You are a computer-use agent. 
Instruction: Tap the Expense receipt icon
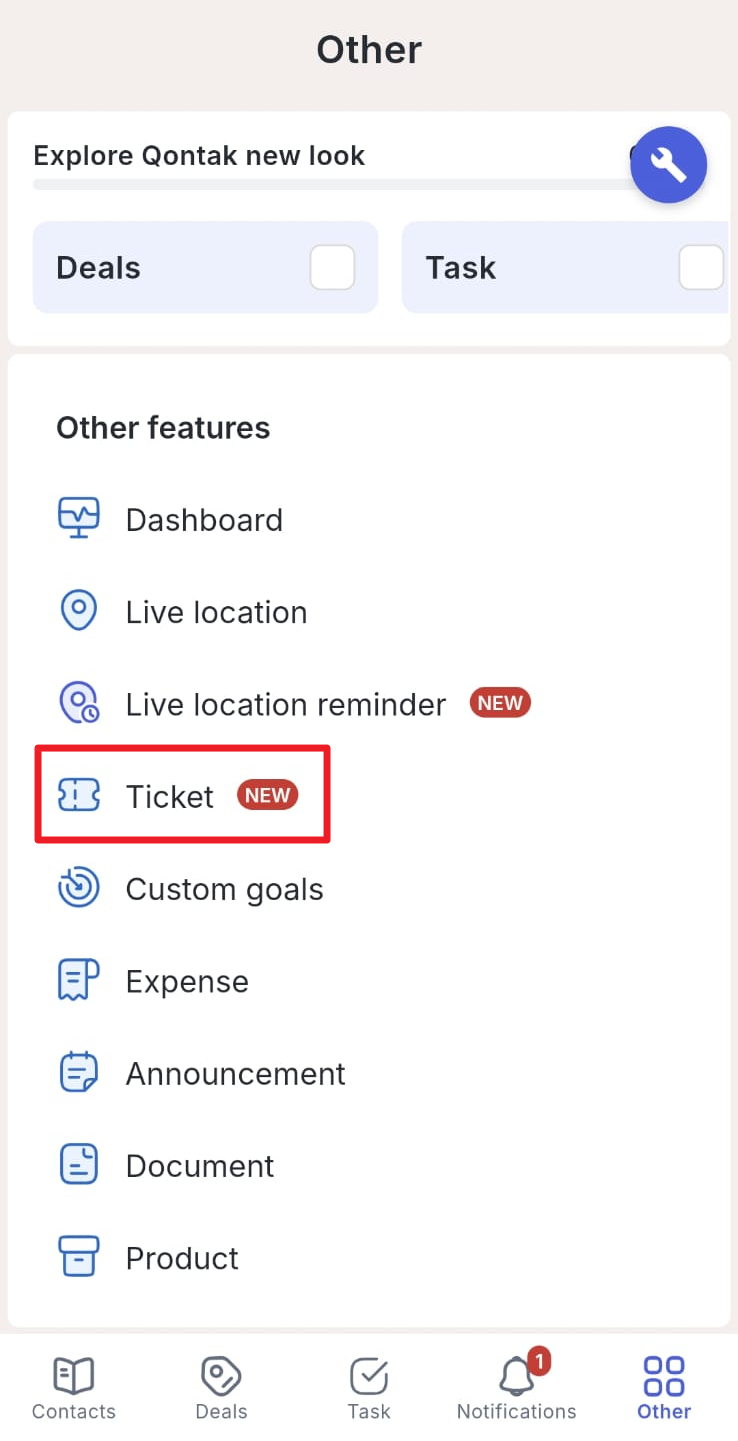coord(78,981)
